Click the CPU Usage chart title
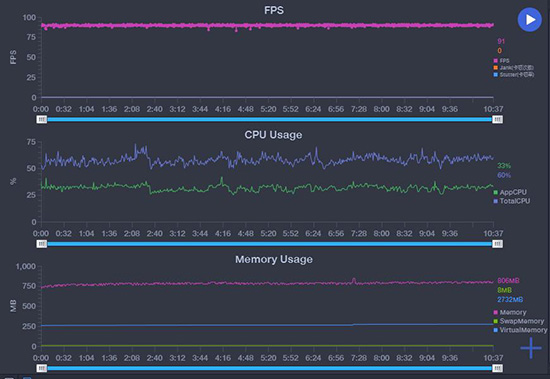 pyautogui.click(x=273, y=135)
